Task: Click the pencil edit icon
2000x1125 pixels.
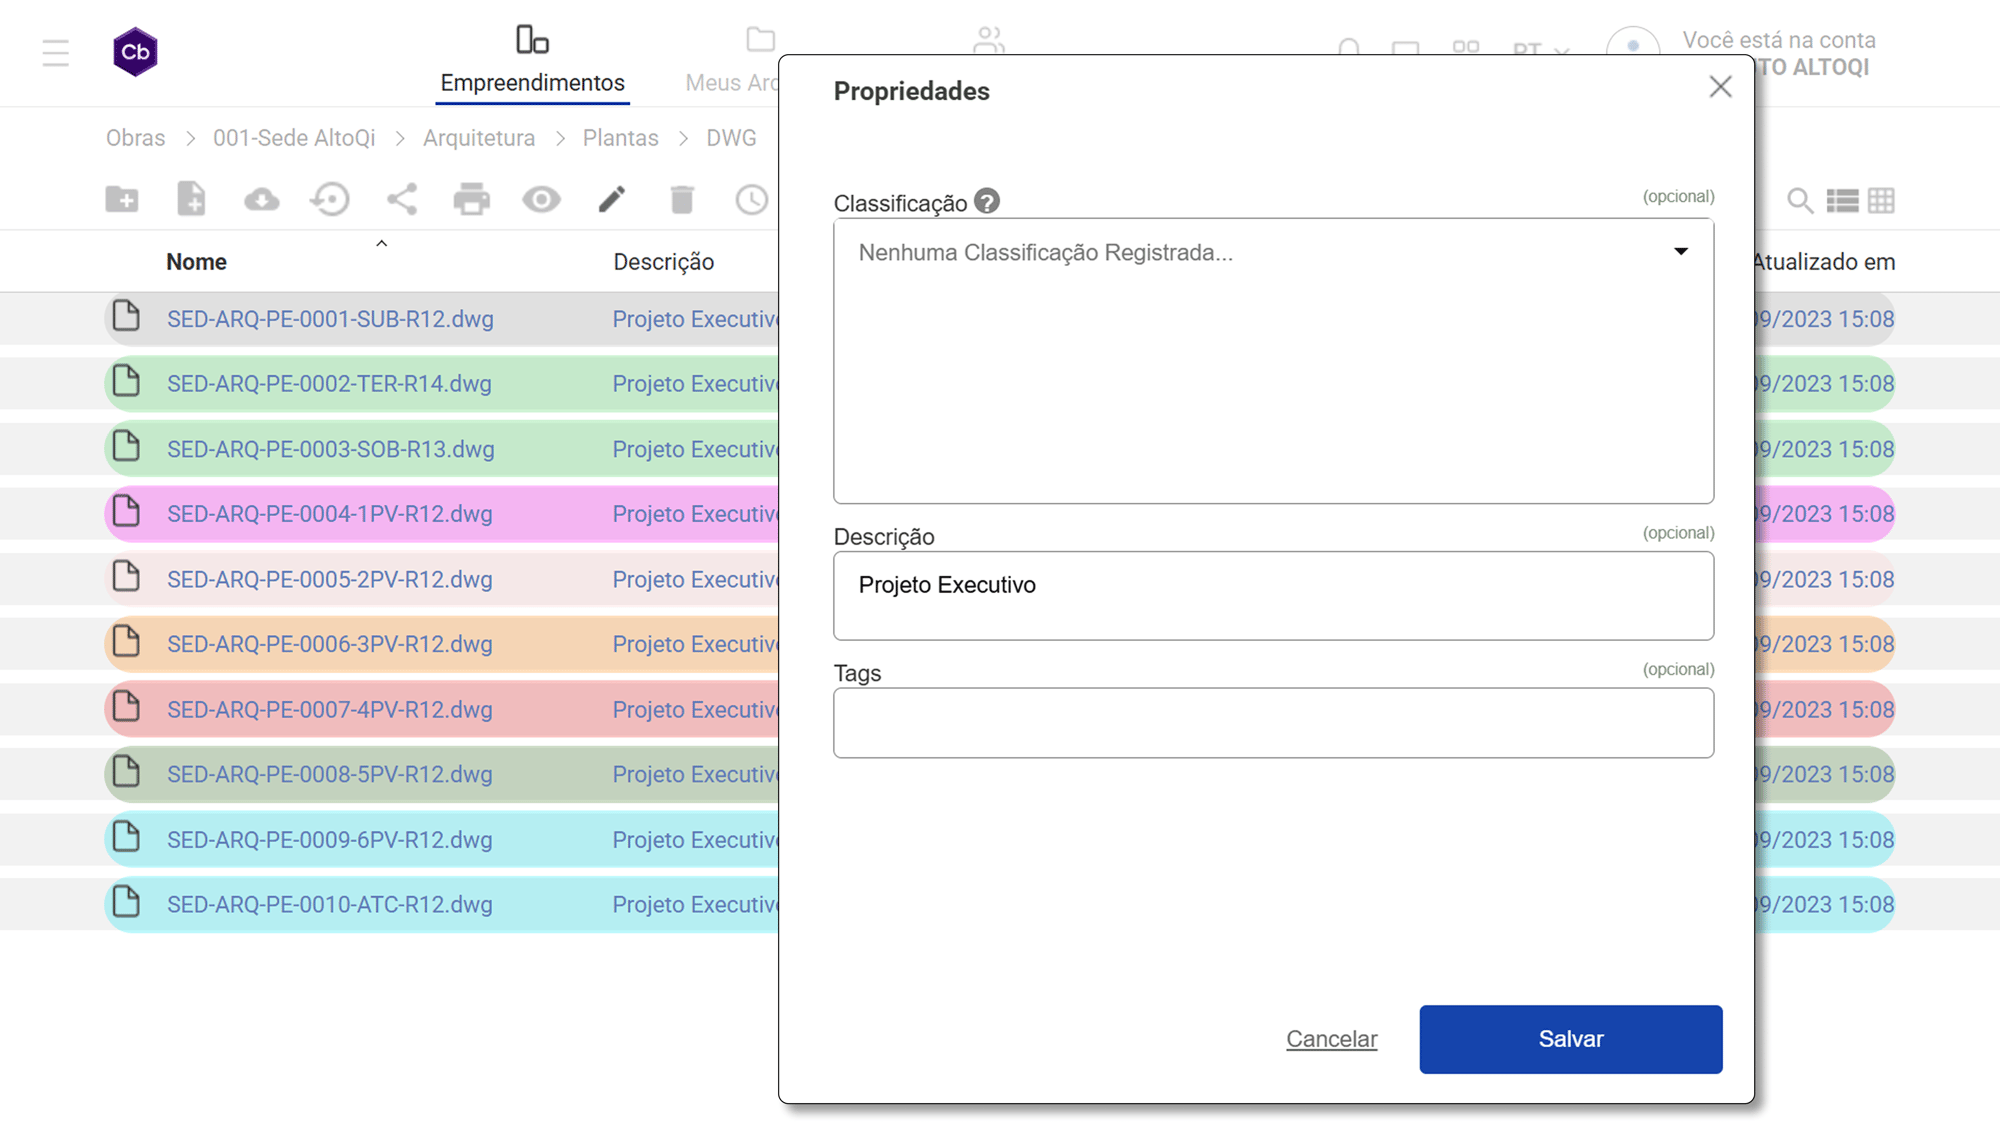Action: (612, 200)
